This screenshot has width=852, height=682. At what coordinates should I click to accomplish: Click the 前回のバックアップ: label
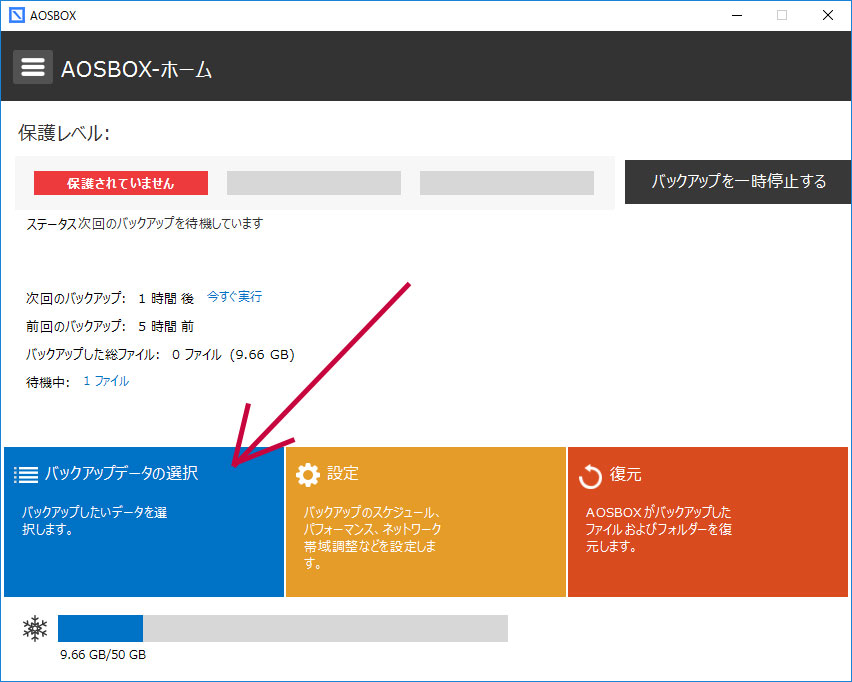(x=76, y=326)
